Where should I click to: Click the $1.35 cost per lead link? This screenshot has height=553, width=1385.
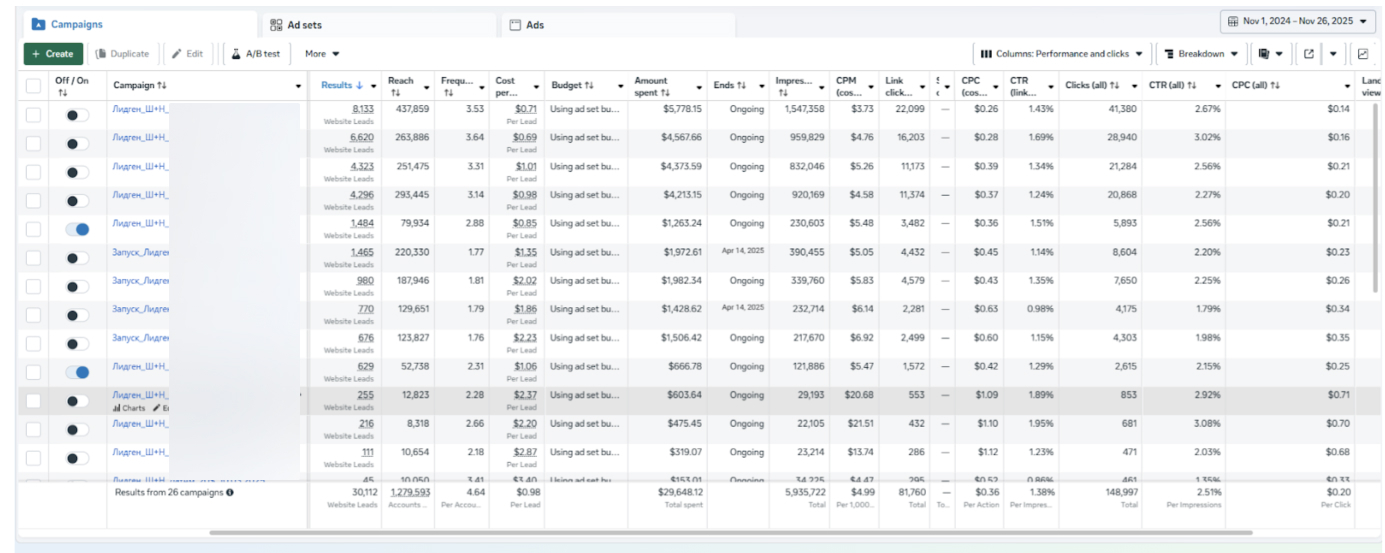(526, 252)
